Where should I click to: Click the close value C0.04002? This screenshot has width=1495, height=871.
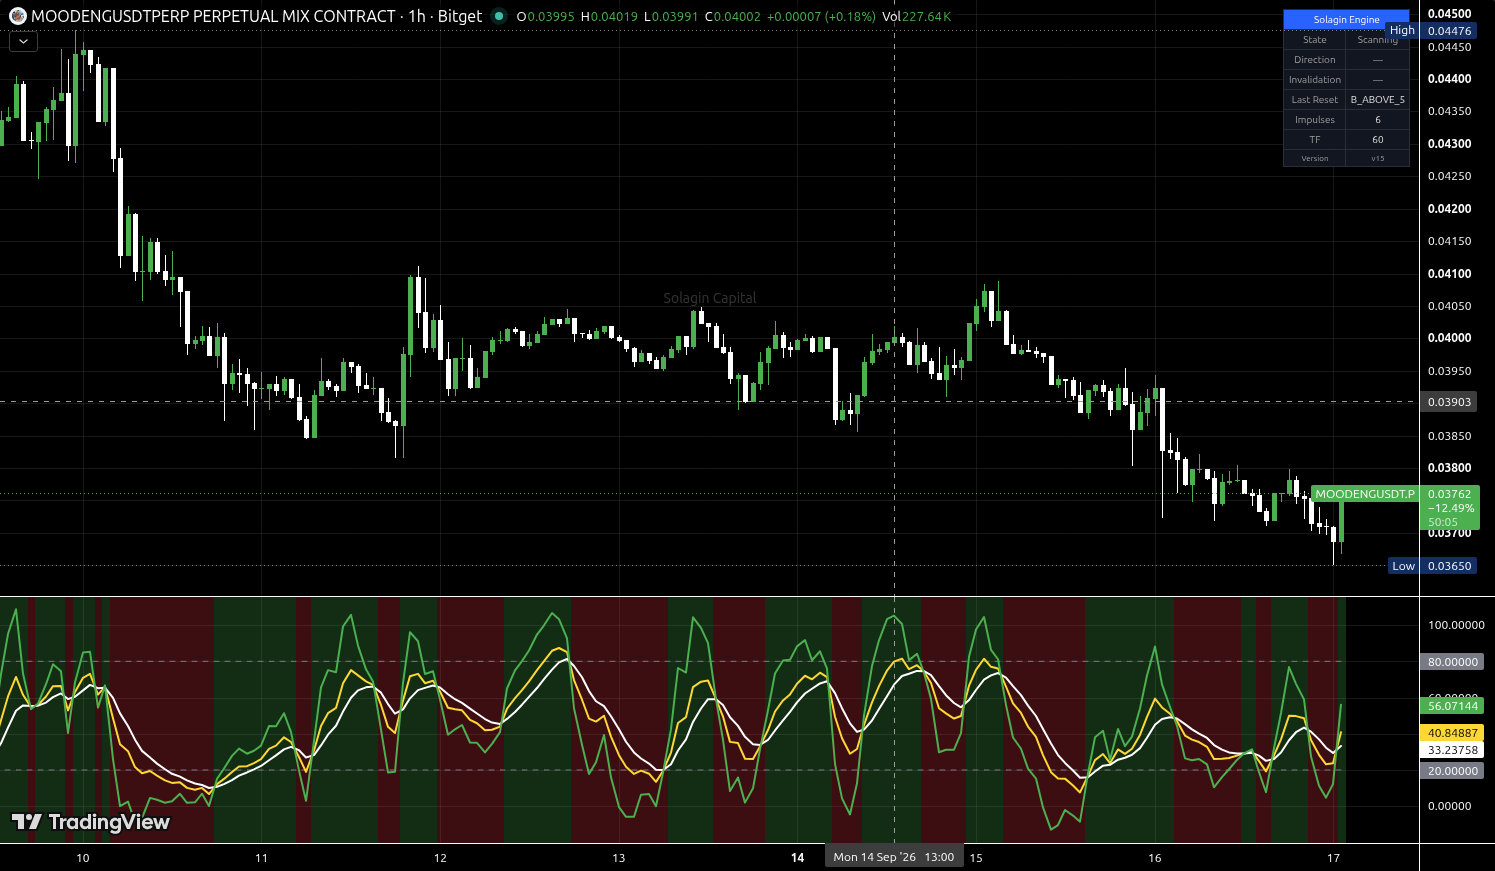[x=732, y=17]
